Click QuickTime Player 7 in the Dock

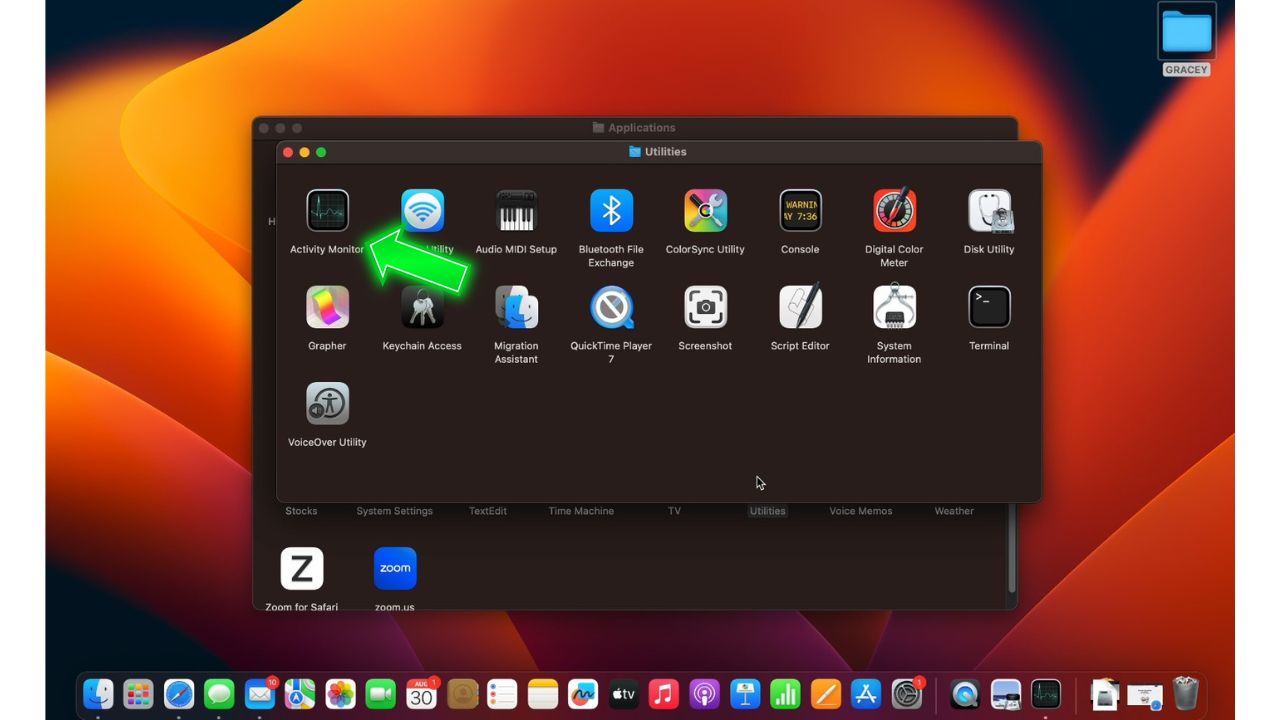965,693
